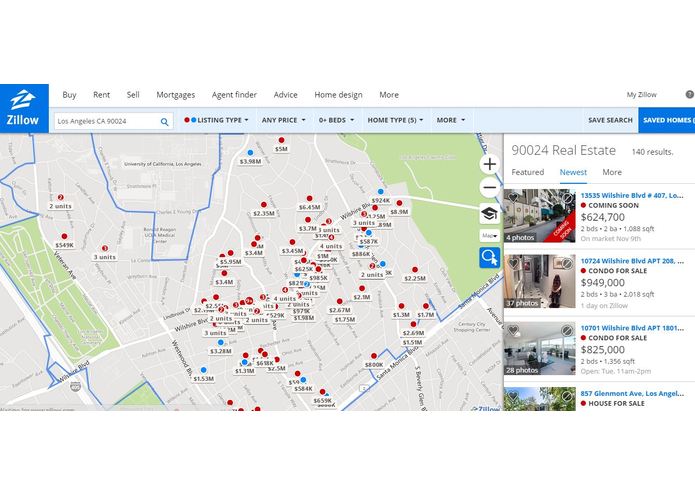
Task: Toggle schools graduation cap icon
Action: (x=489, y=214)
